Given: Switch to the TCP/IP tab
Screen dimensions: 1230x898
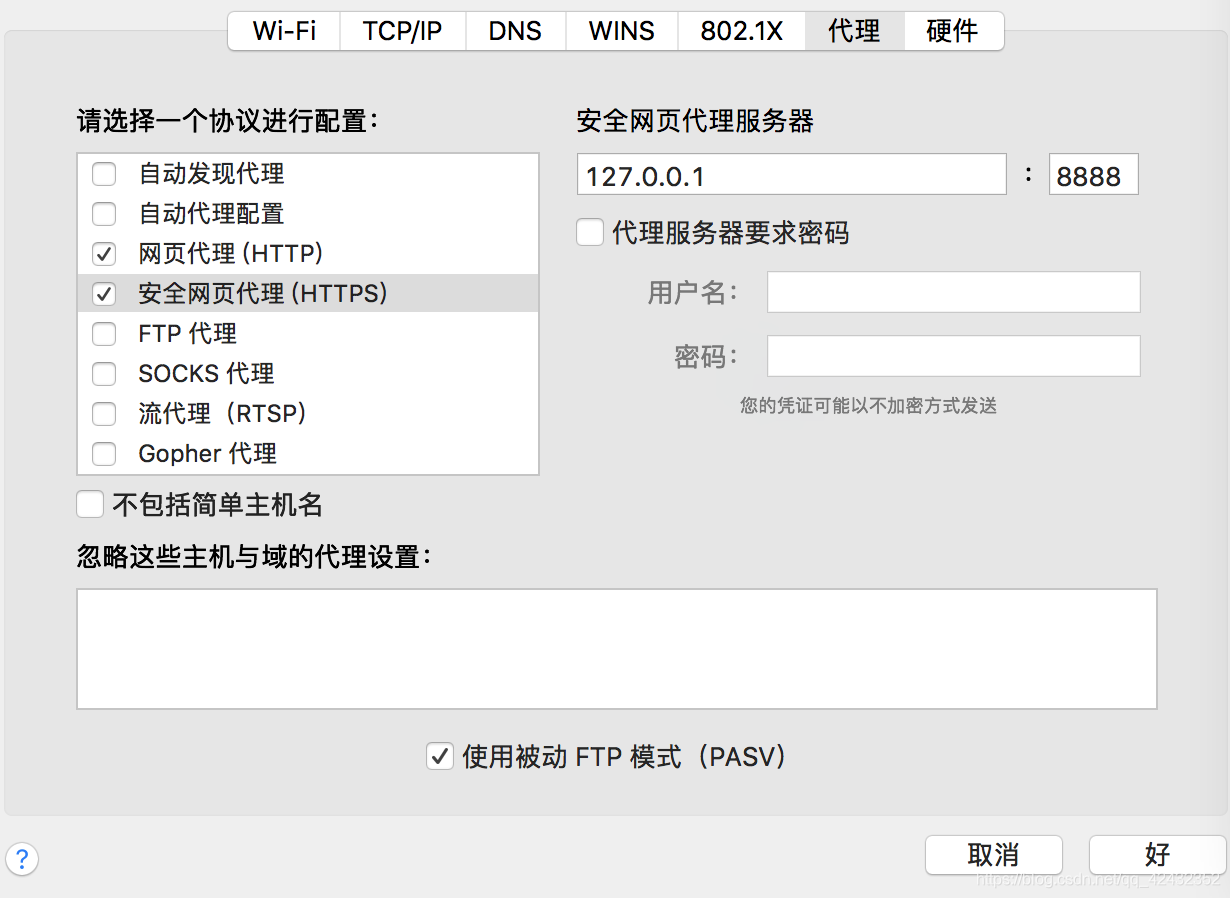Looking at the screenshot, I should (402, 31).
